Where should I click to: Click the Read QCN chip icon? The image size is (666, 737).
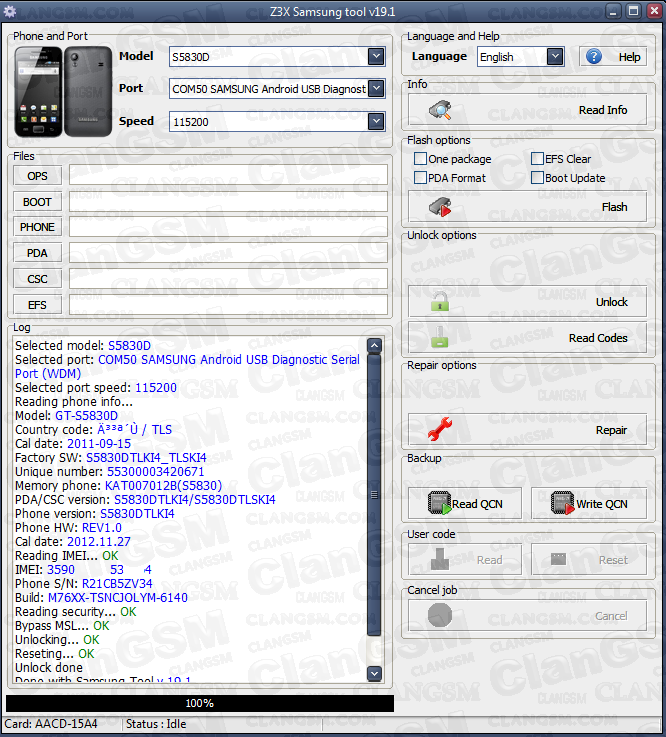[440, 502]
